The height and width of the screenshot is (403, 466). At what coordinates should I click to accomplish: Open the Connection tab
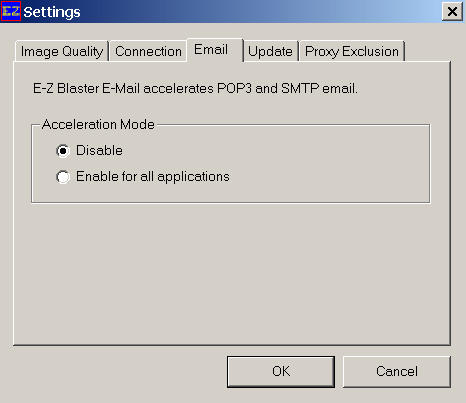tap(148, 51)
